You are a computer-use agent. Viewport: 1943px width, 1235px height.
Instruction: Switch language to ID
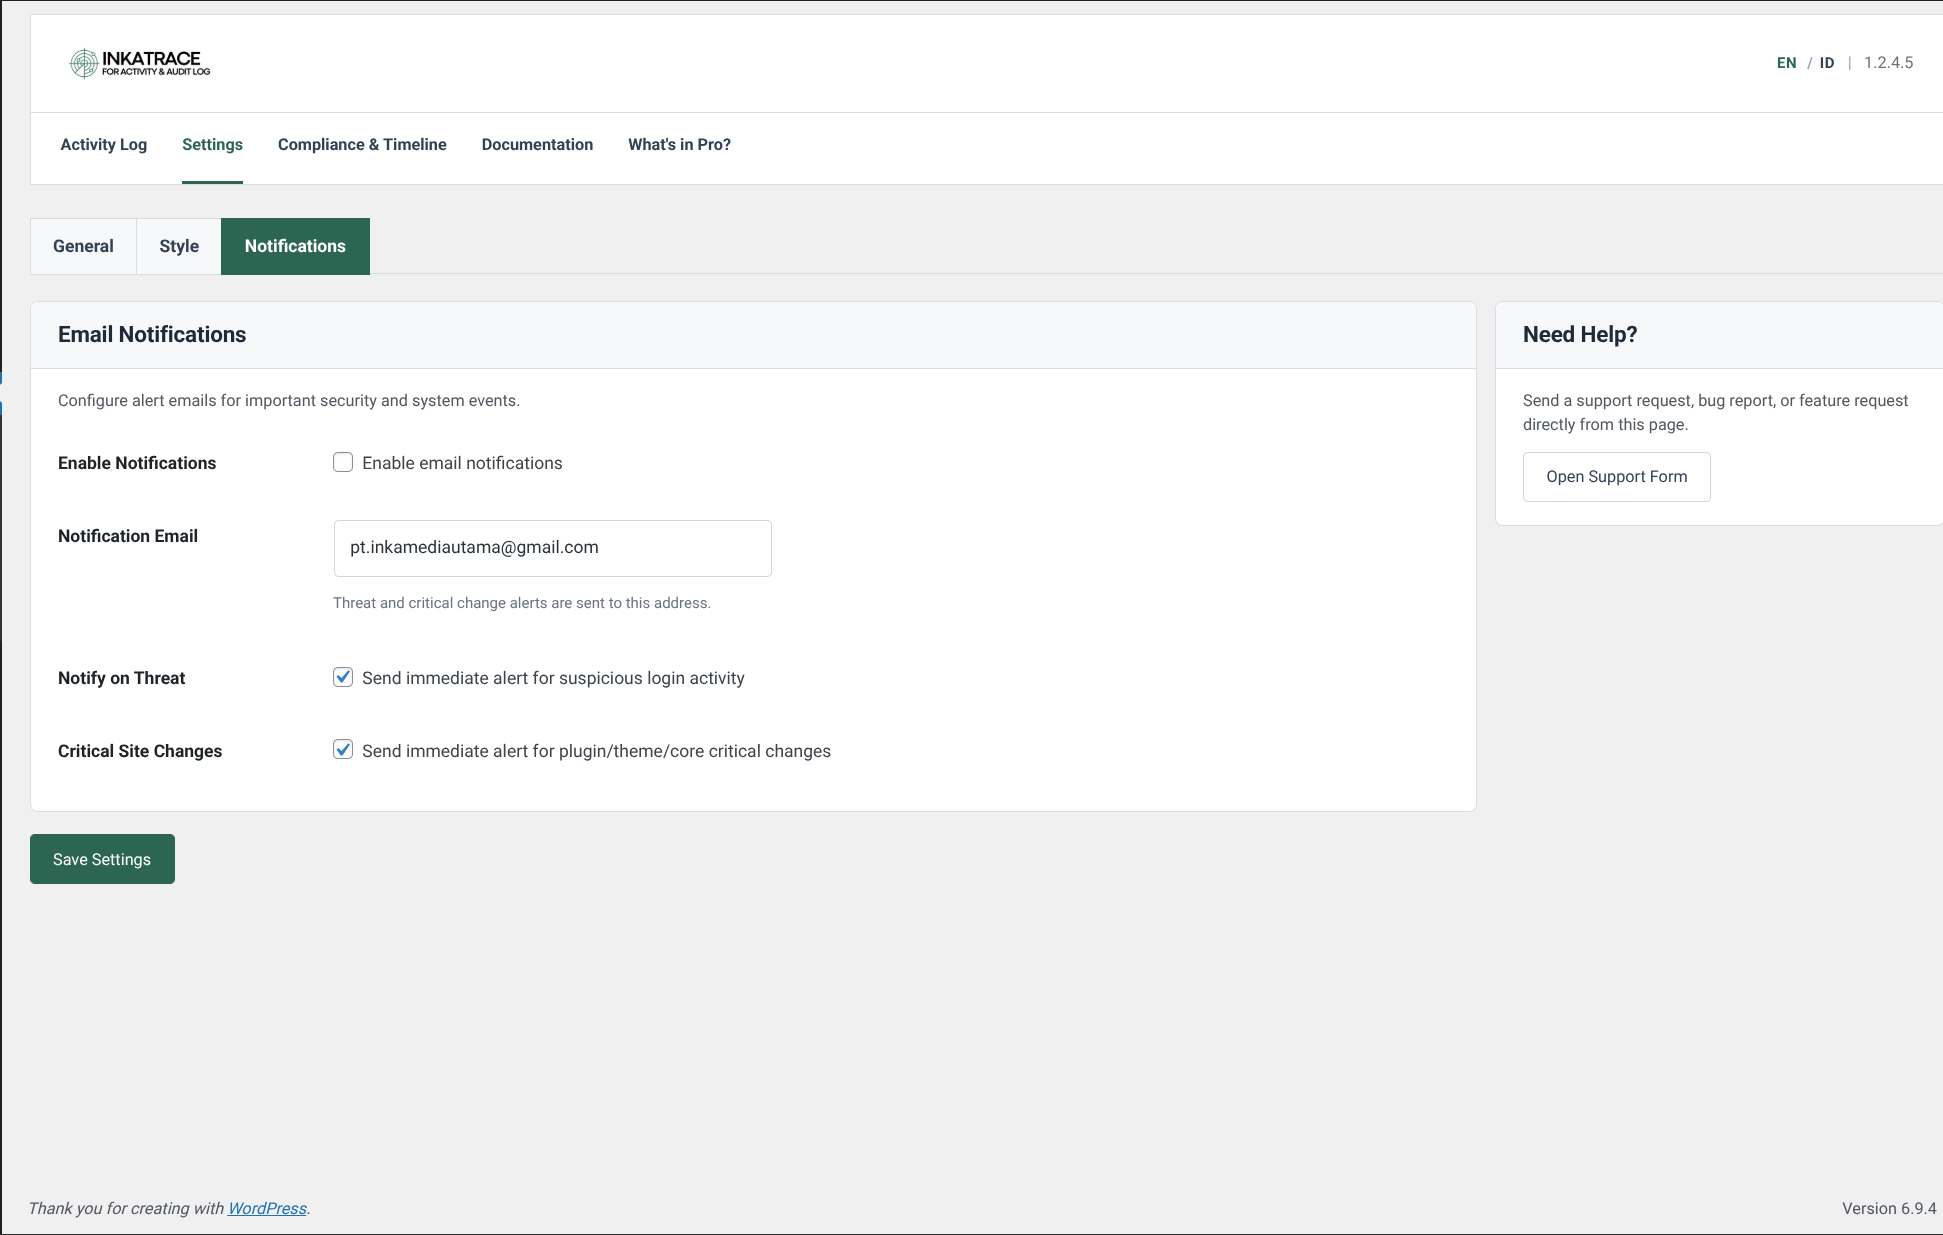point(1827,62)
